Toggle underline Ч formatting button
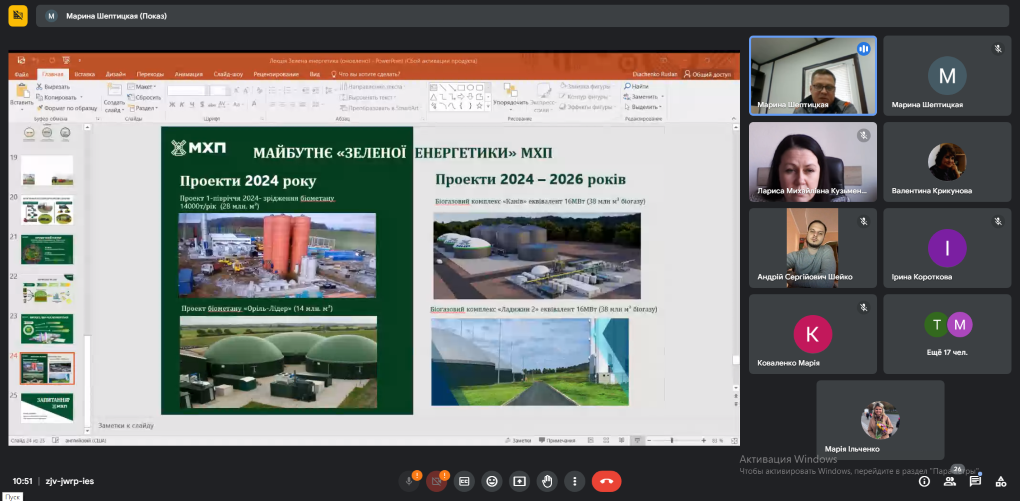The width and height of the screenshot is (1020, 501). tap(191, 105)
